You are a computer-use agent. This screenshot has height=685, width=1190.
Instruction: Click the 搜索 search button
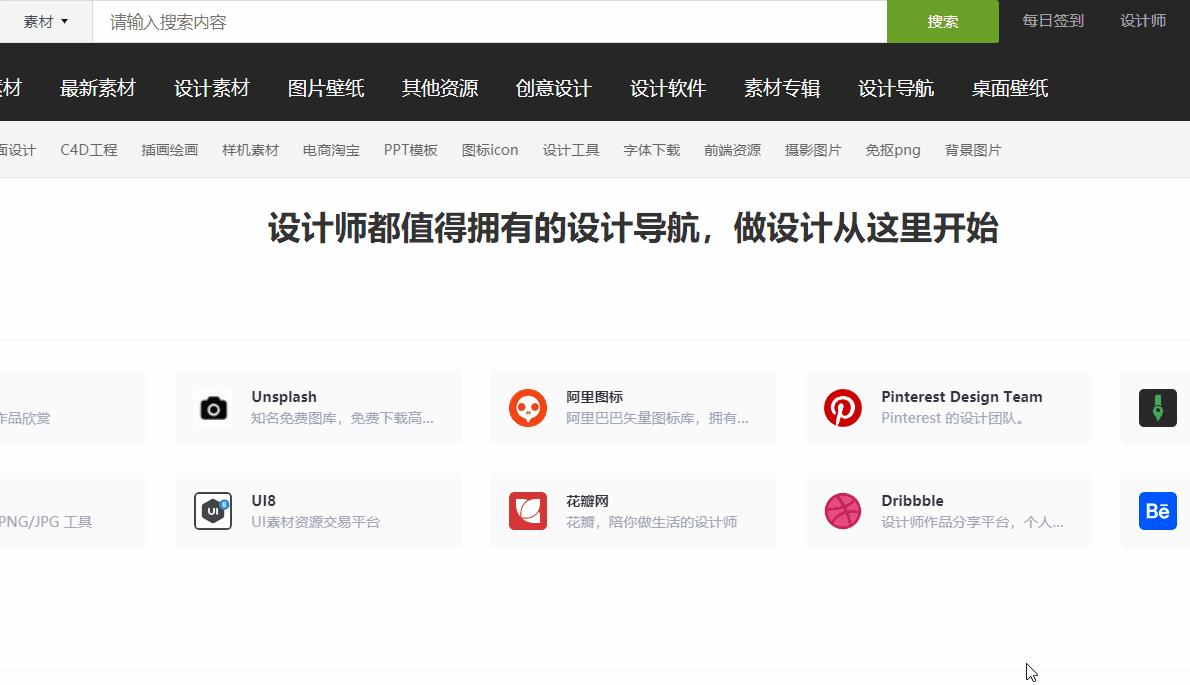click(x=941, y=21)
